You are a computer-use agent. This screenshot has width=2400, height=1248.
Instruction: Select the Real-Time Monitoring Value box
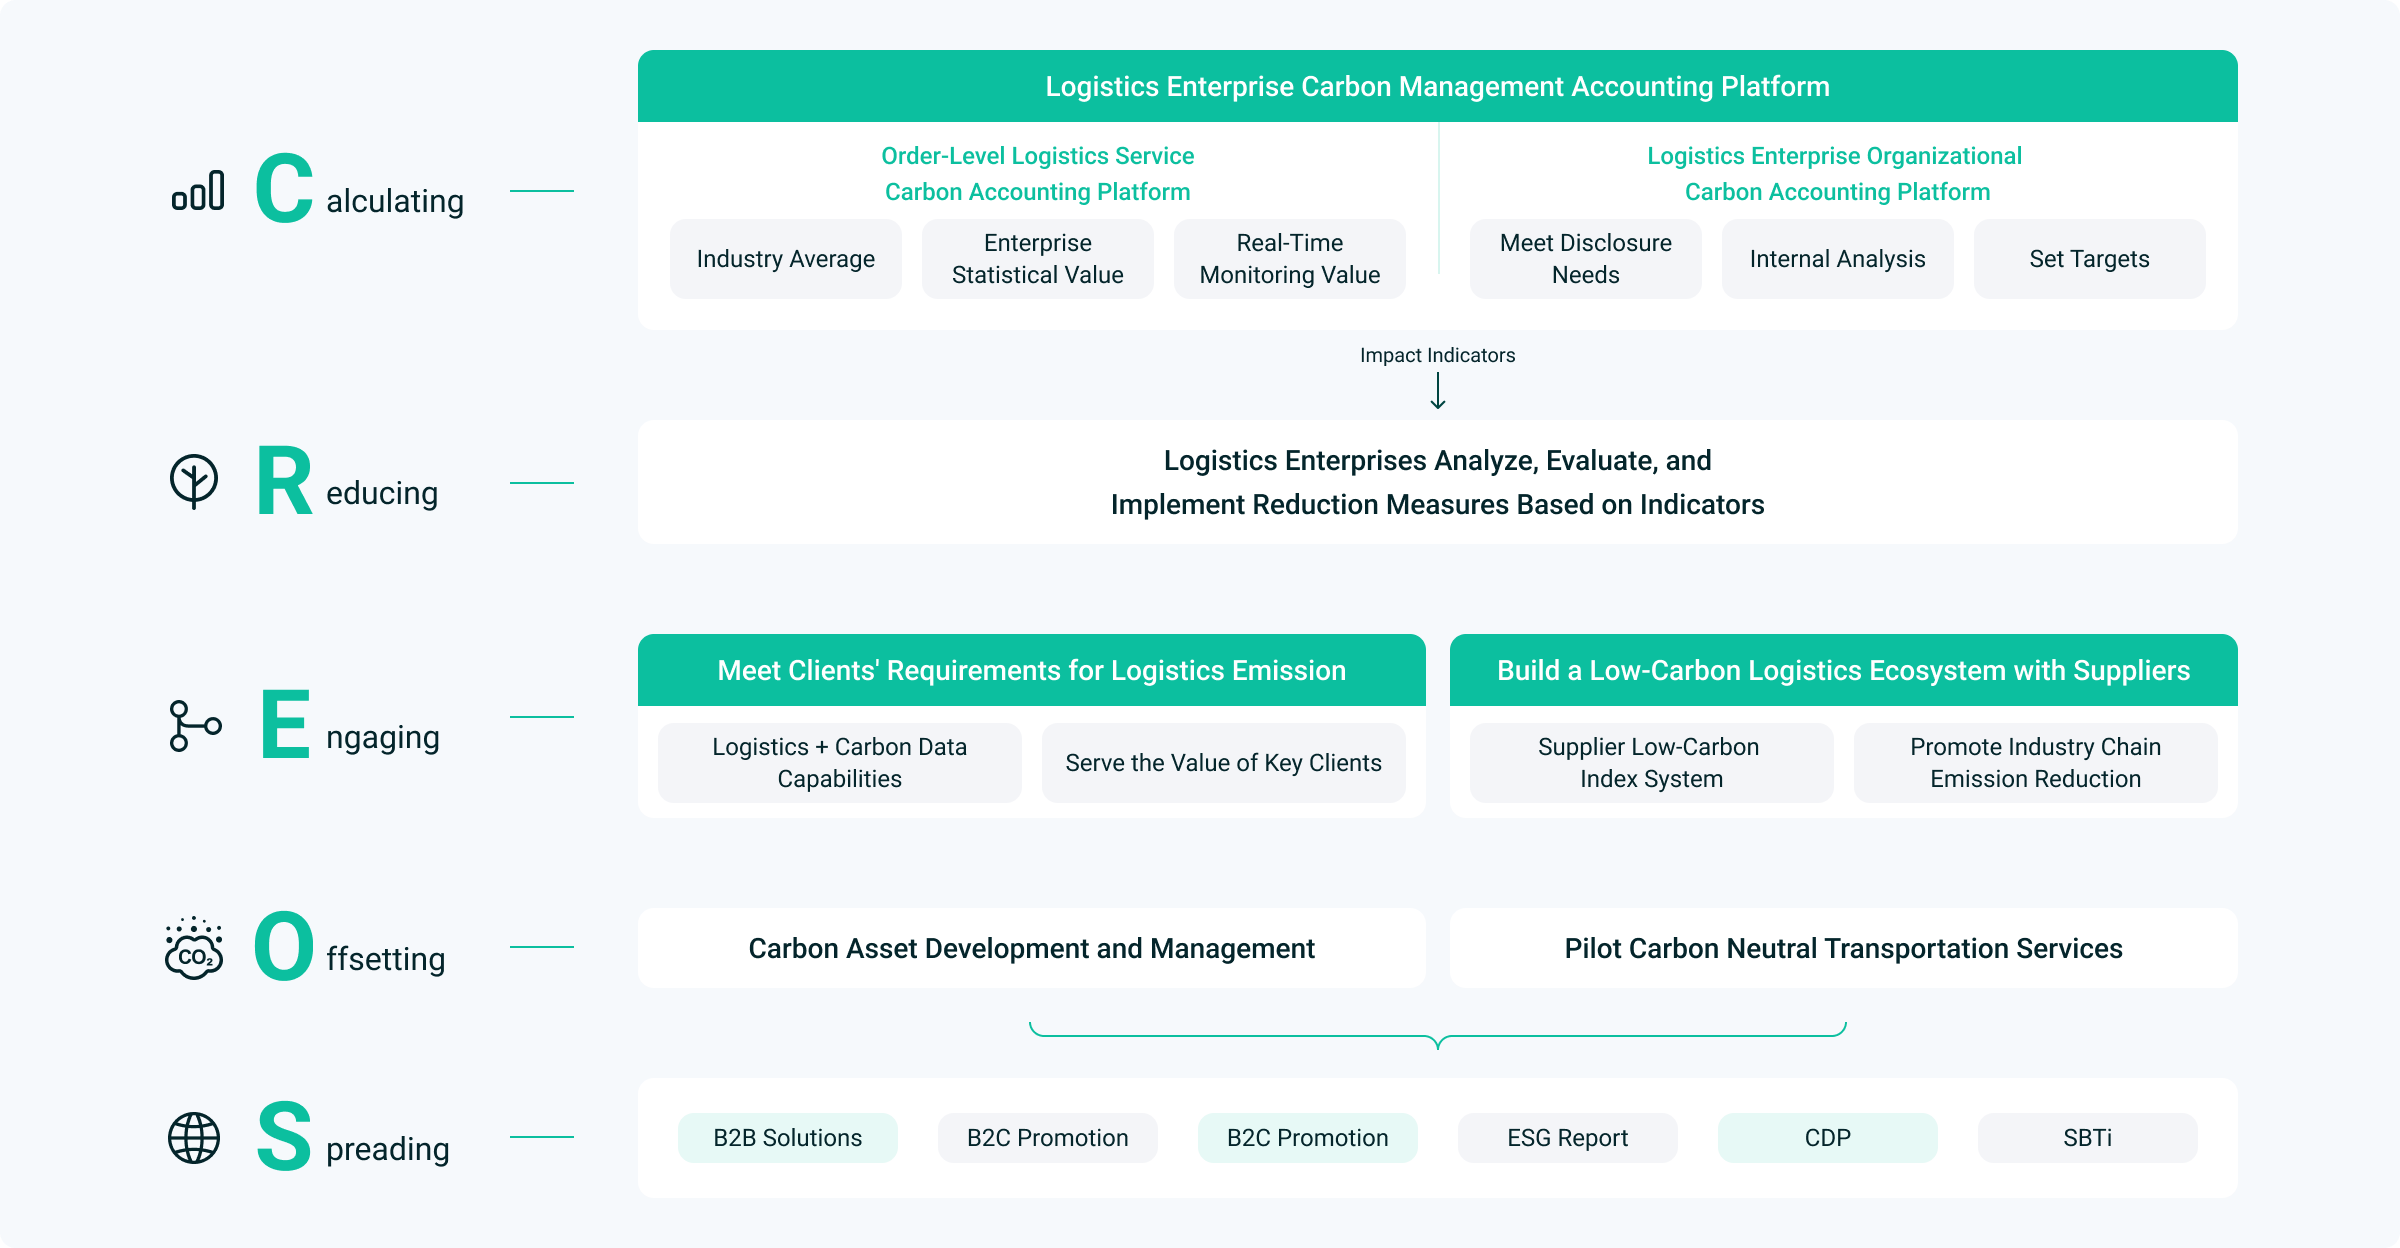(1290, 259)
